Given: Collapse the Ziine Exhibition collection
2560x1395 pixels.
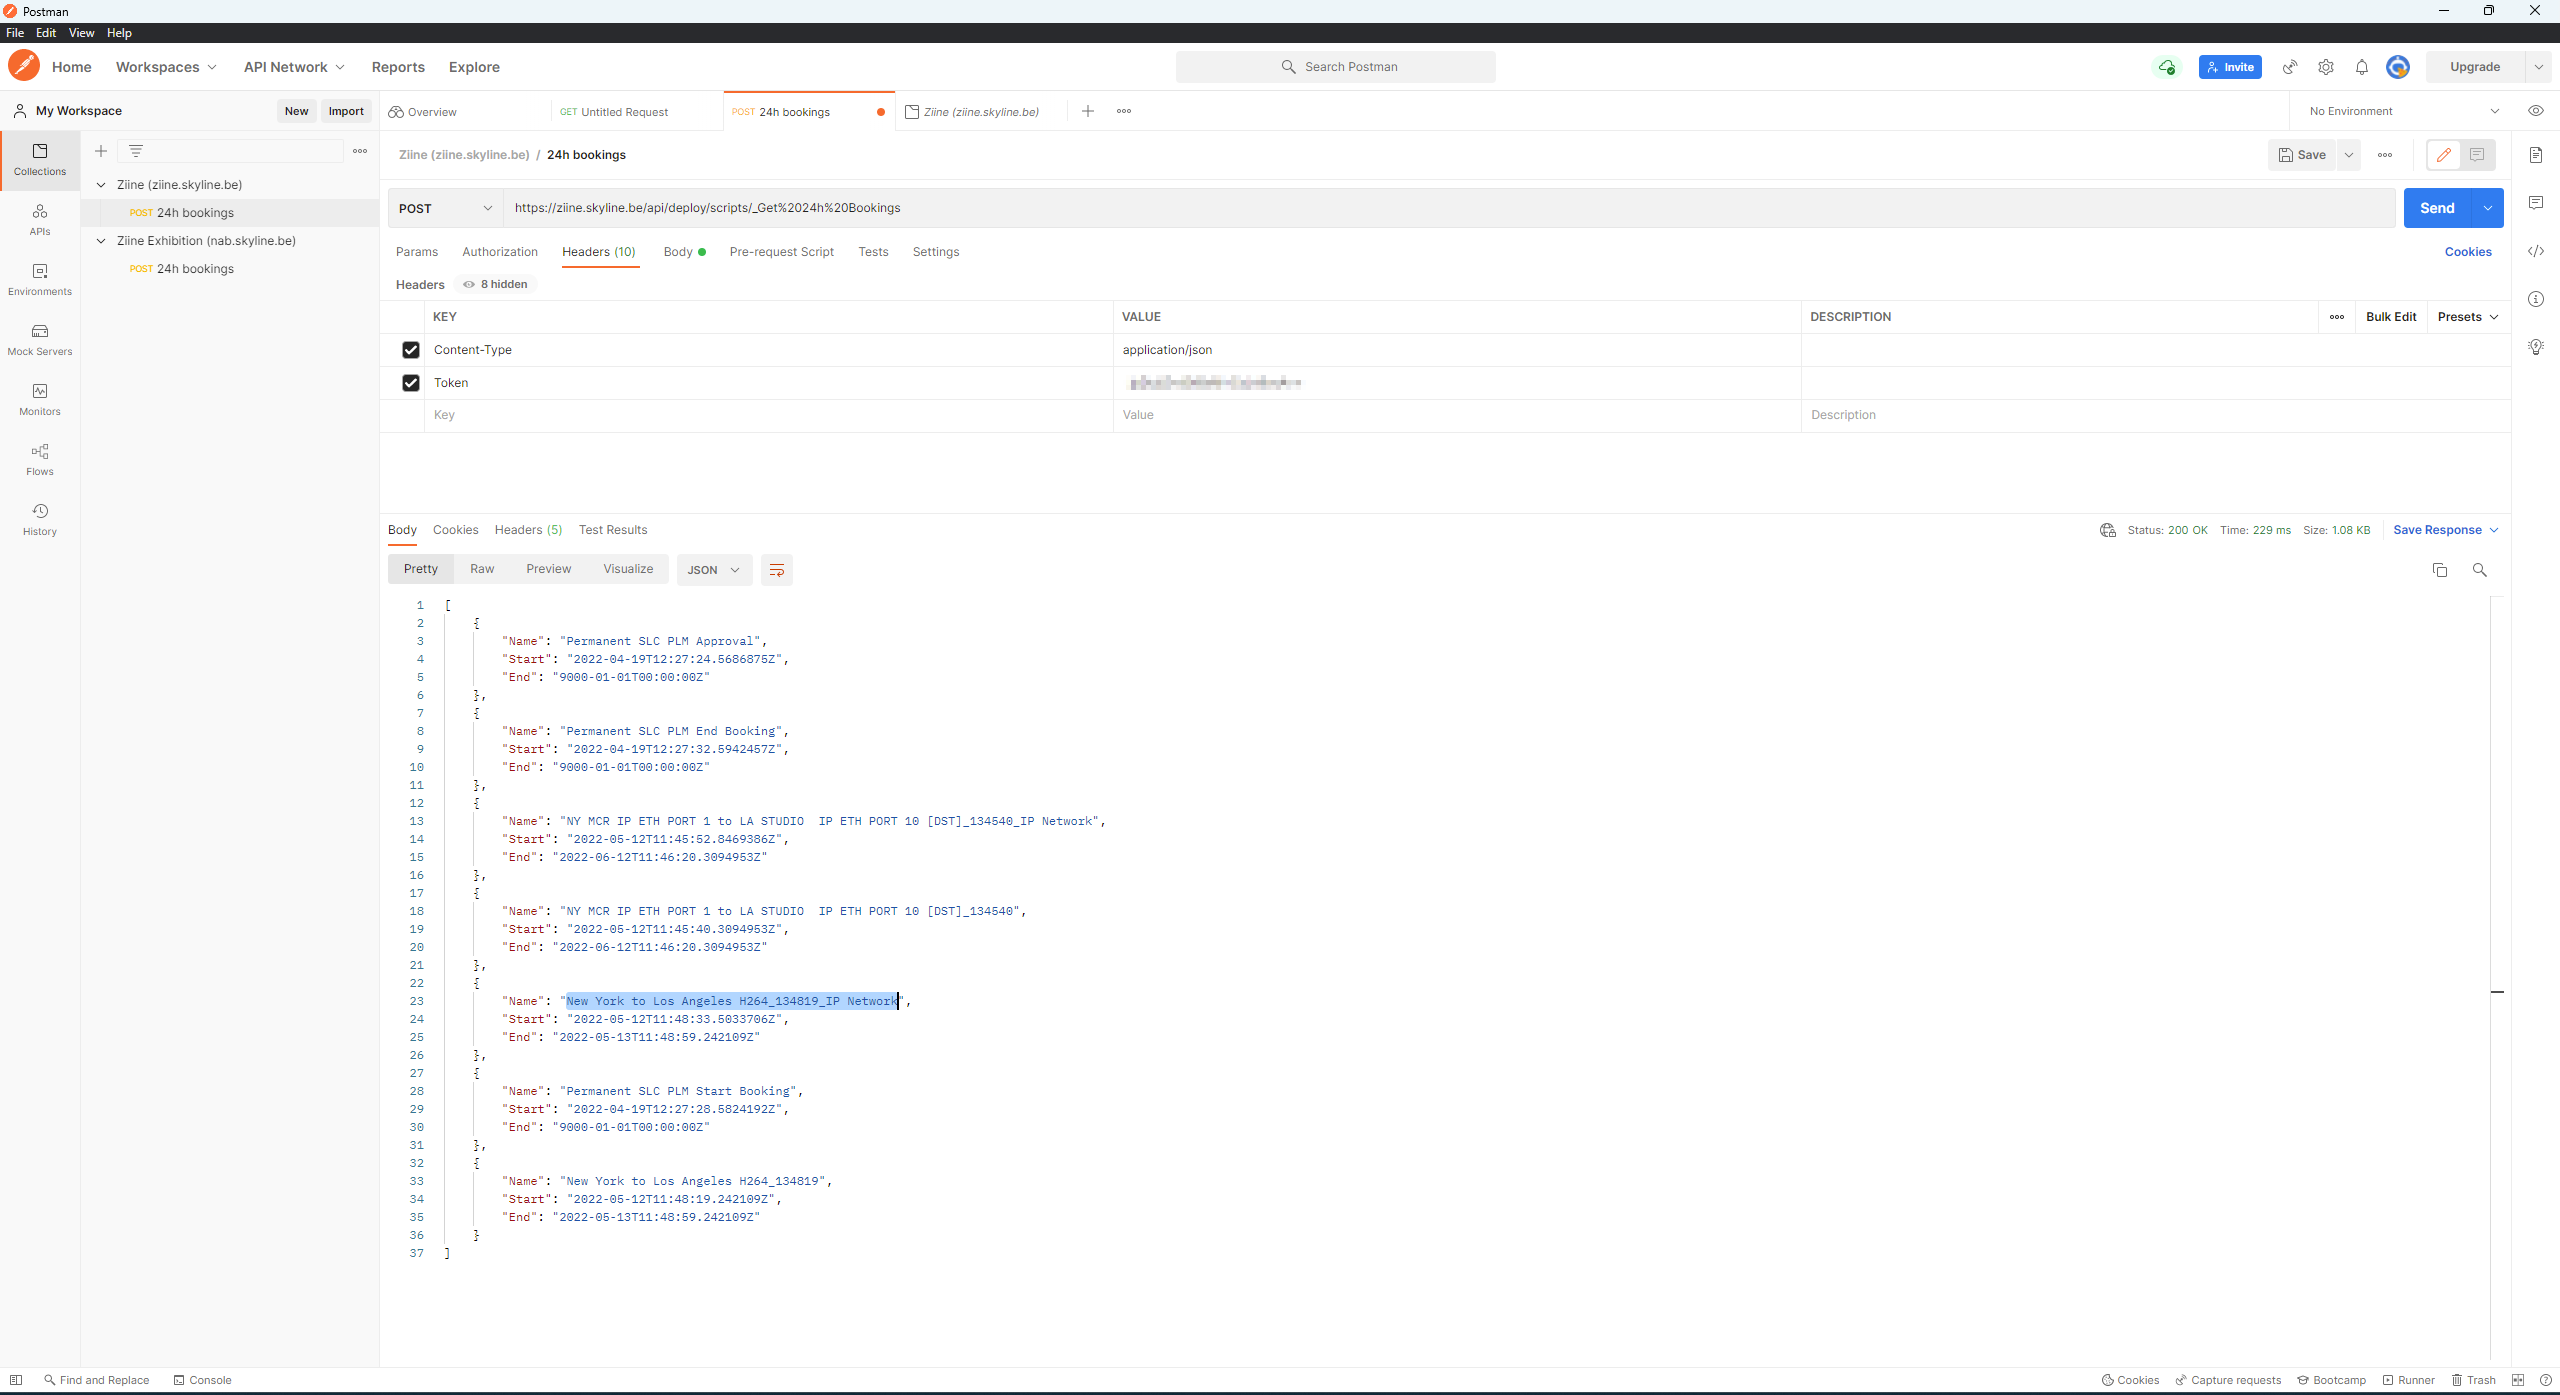Looking at the screenshot, I should tap(101, 241).
